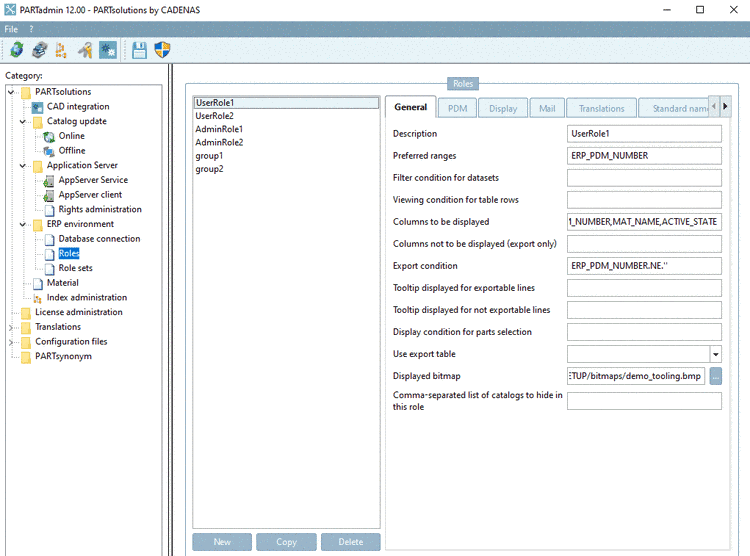Click the globe refresh toolbar icon

[x=17, y=50]
